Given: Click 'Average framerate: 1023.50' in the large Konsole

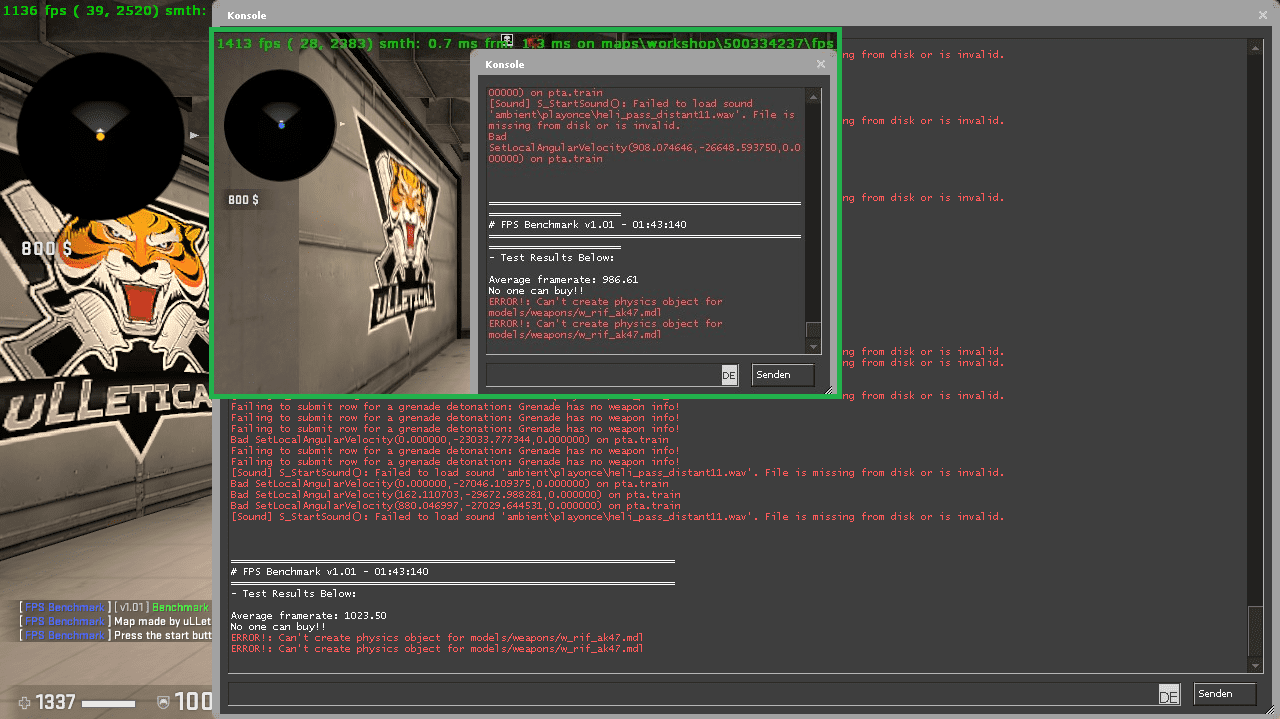Looking at the screenshot, I should pos(308,616).
